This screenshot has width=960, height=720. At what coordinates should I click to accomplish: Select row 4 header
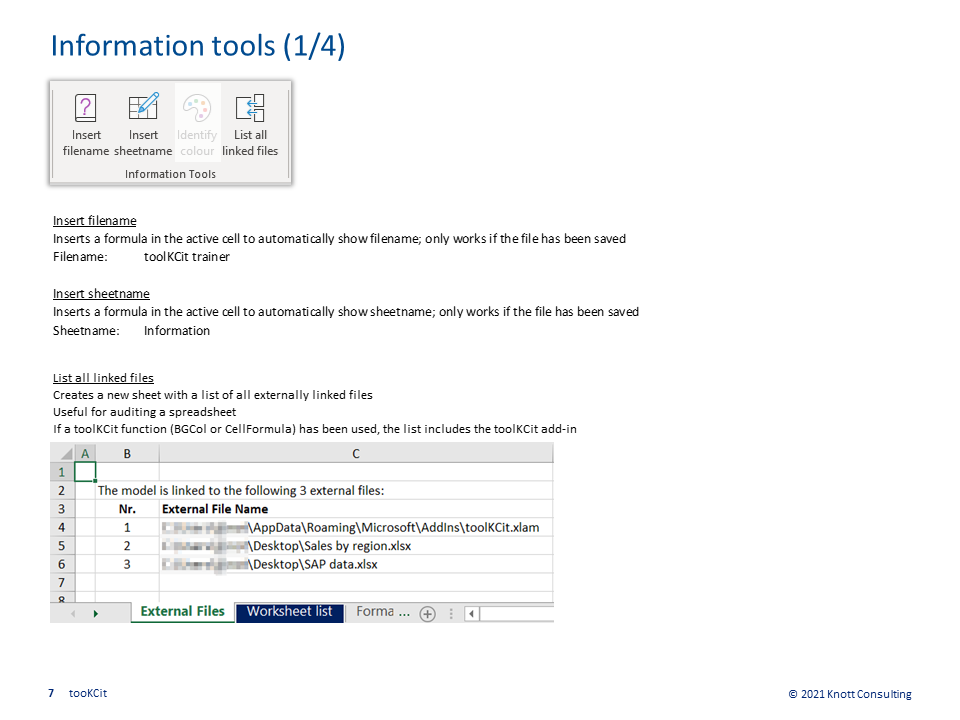[62, 527]
